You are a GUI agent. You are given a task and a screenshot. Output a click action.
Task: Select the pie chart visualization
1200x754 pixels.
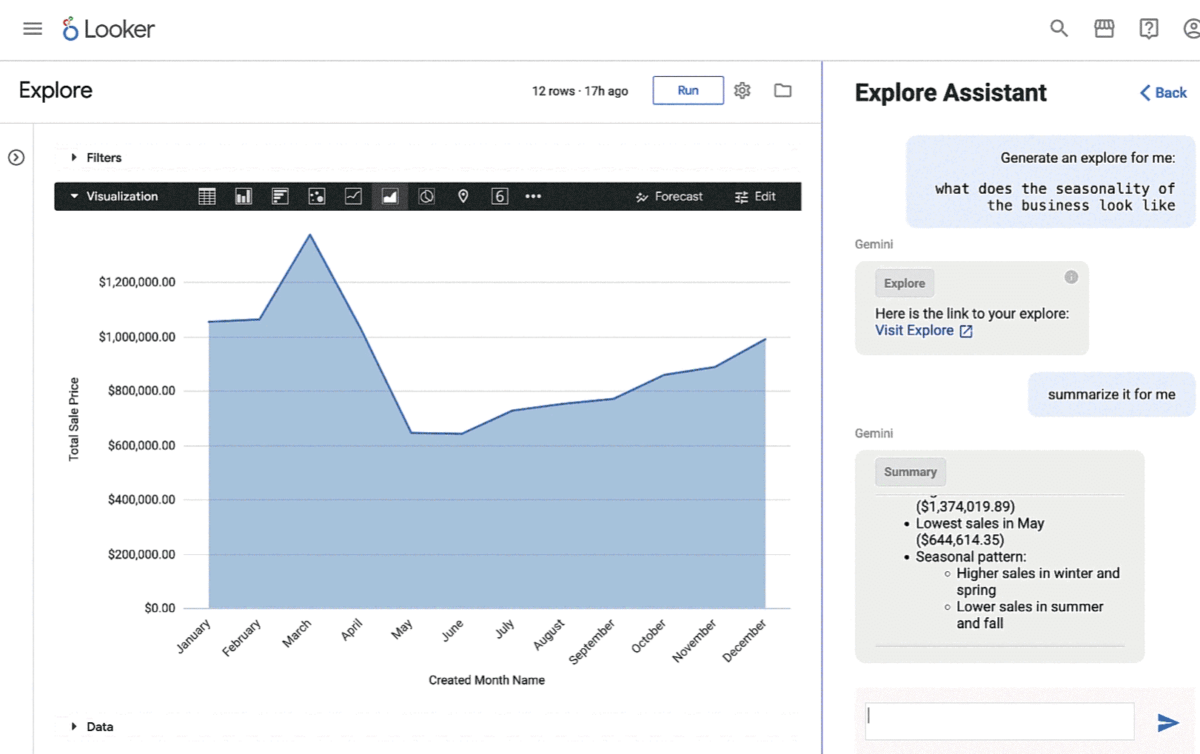(x=426, y=196)
